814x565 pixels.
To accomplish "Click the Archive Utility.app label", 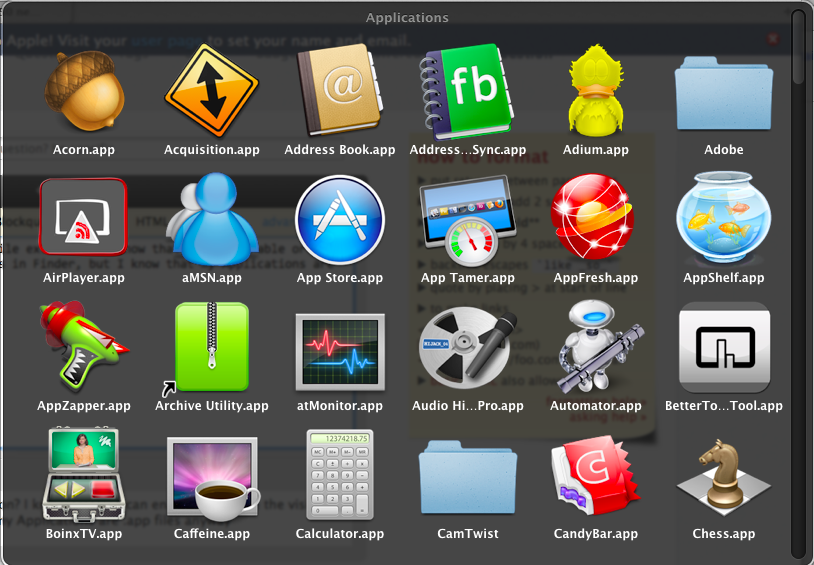I will [212, 406].
